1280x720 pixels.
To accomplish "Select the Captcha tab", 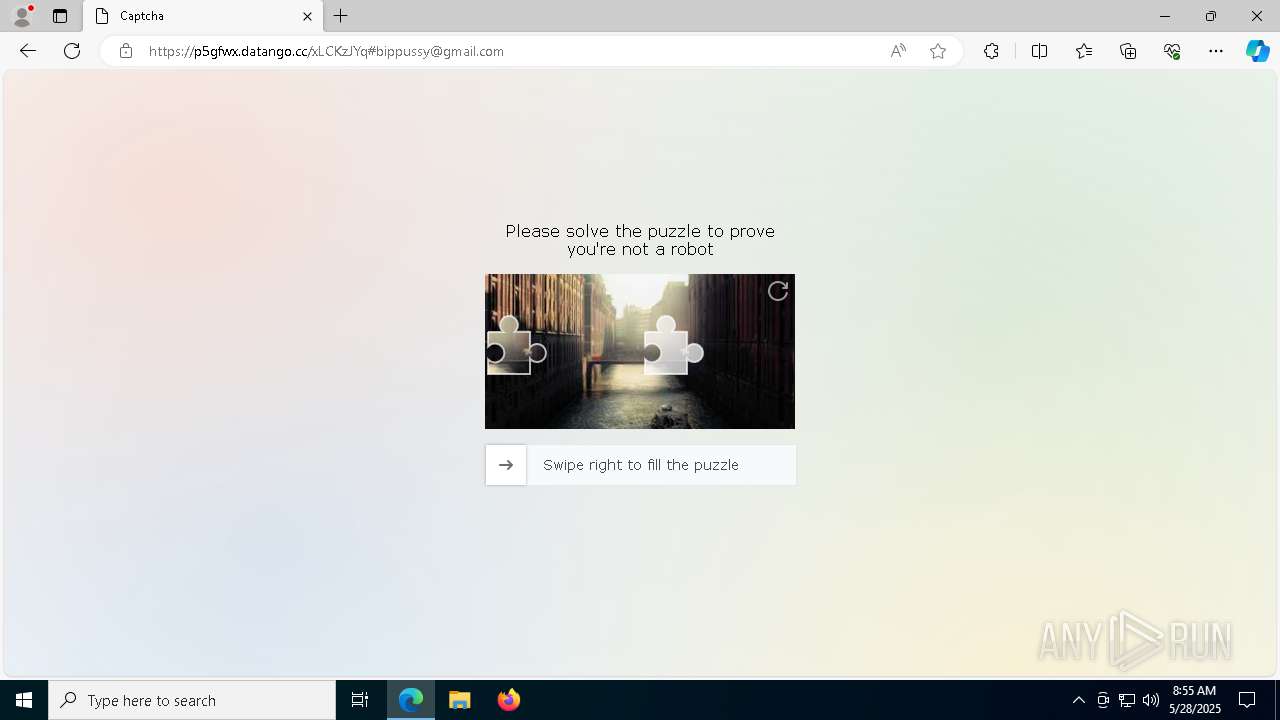I will click(203, 16).
